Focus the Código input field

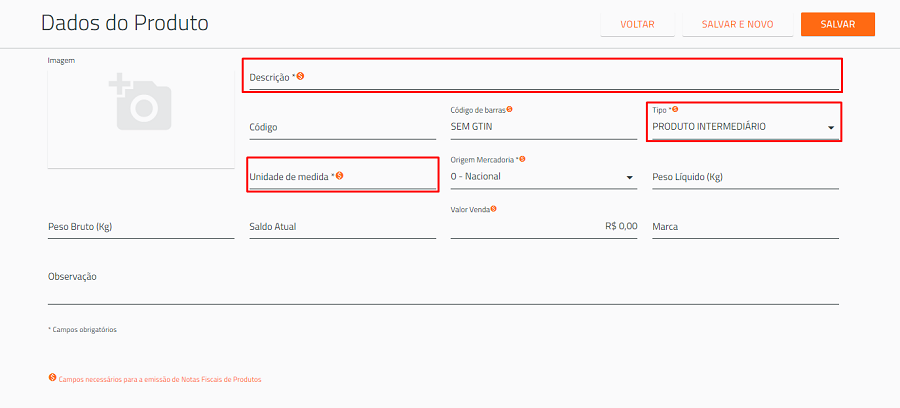pos(343,127)
